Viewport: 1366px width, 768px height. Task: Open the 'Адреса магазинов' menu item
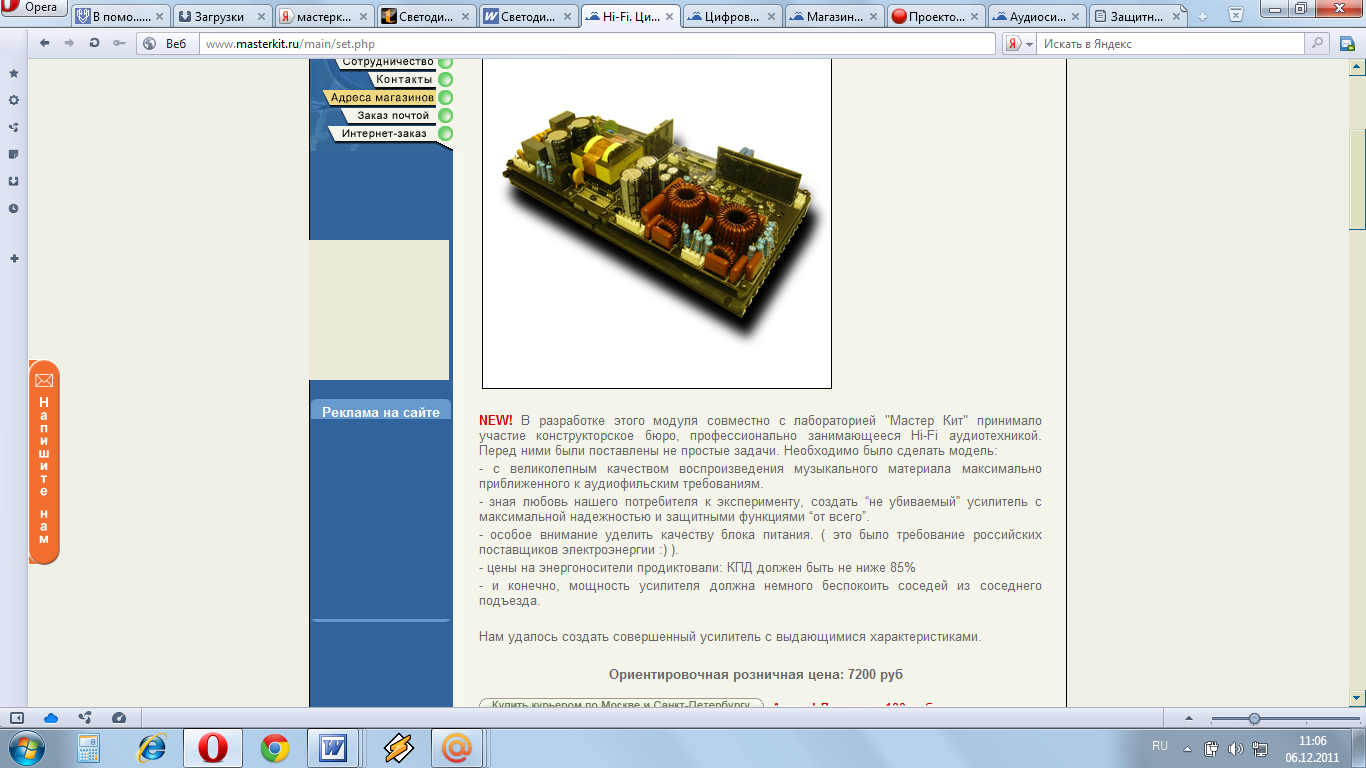pos(381,98)
